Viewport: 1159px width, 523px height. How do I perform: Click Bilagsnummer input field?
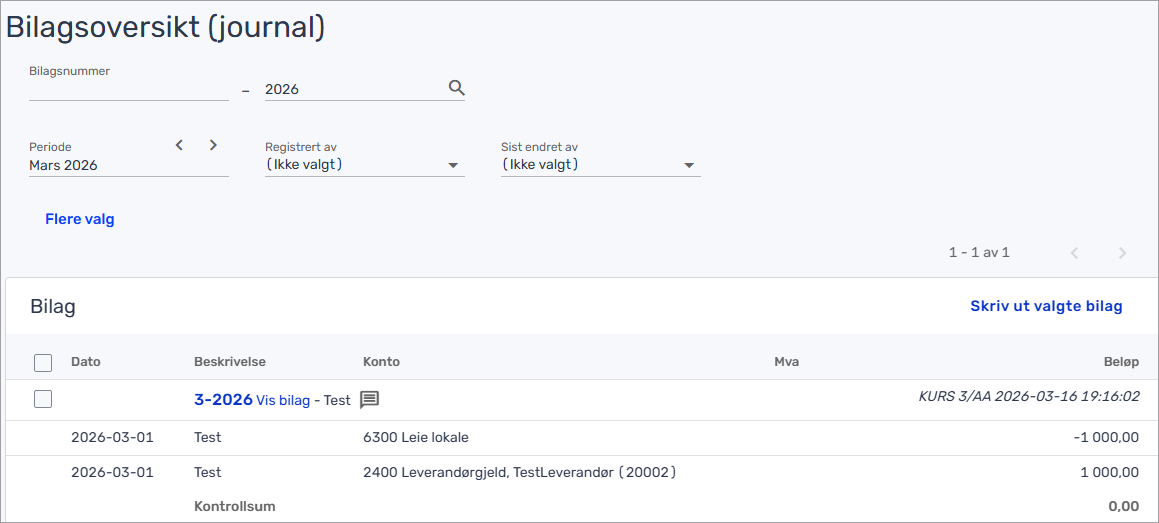pyautogui.click(x=128, y=89)
